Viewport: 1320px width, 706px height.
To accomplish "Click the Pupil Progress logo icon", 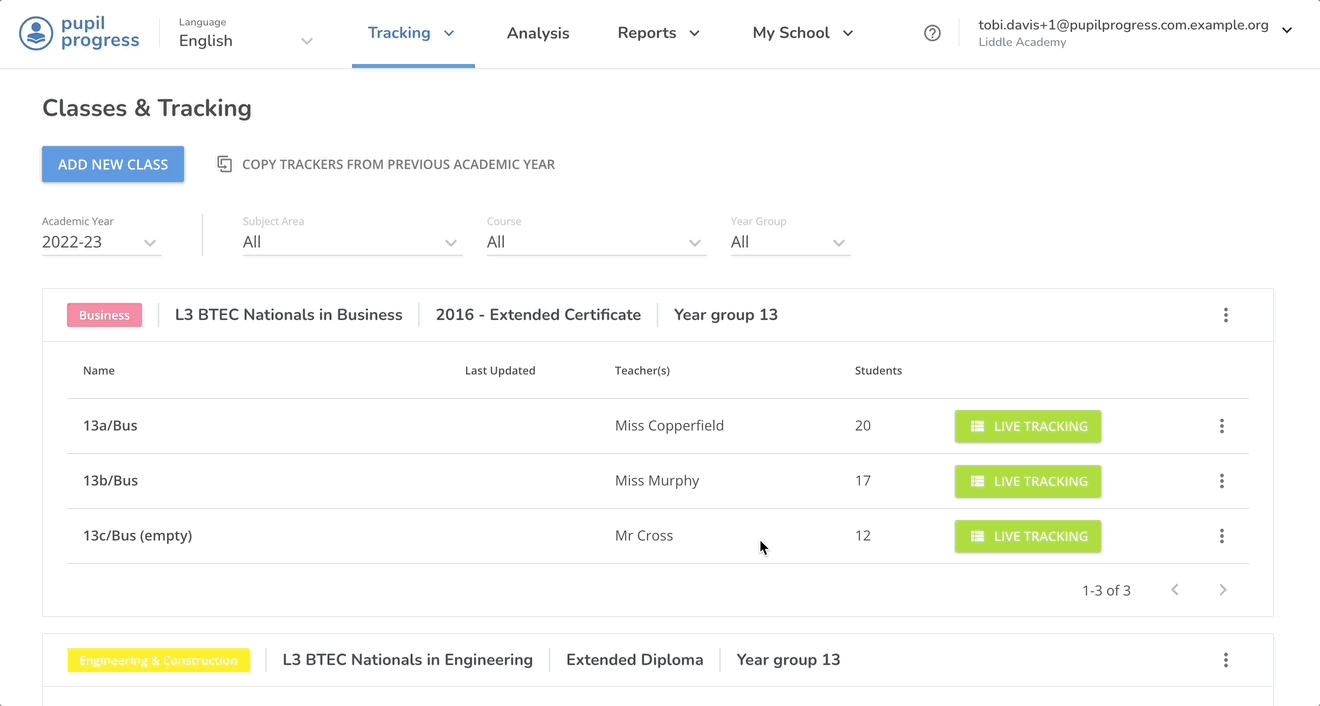I will click(x=36, y=33).
